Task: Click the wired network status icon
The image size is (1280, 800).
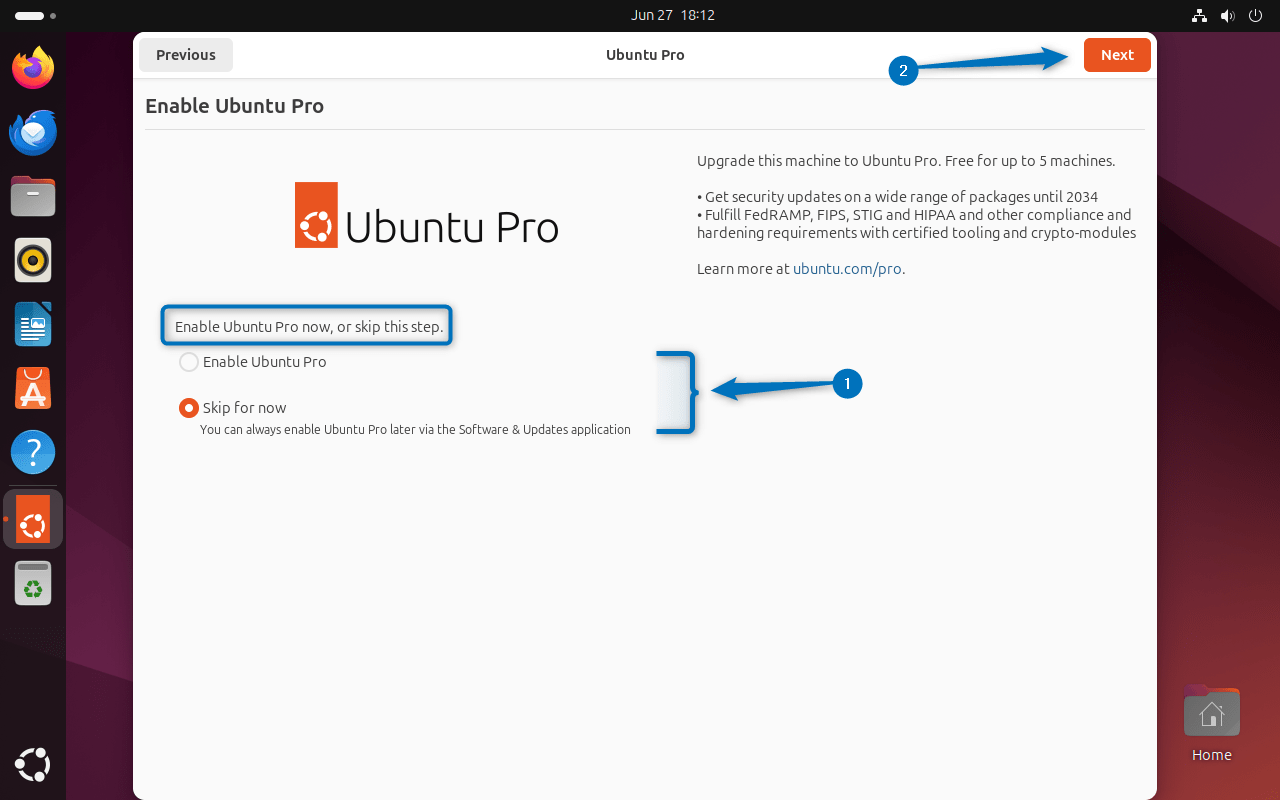Action: [x=1199, y=15]
